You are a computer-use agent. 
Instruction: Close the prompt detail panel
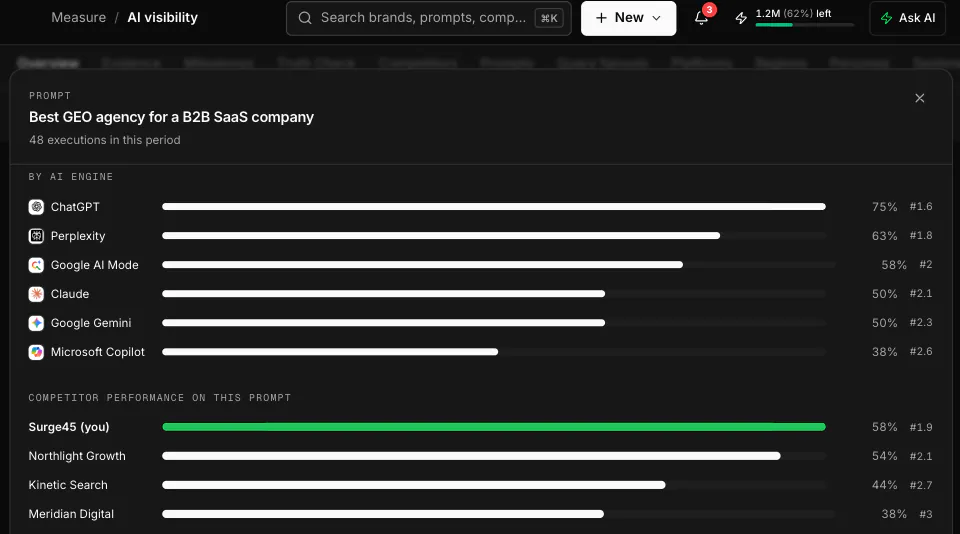(920, 98)
